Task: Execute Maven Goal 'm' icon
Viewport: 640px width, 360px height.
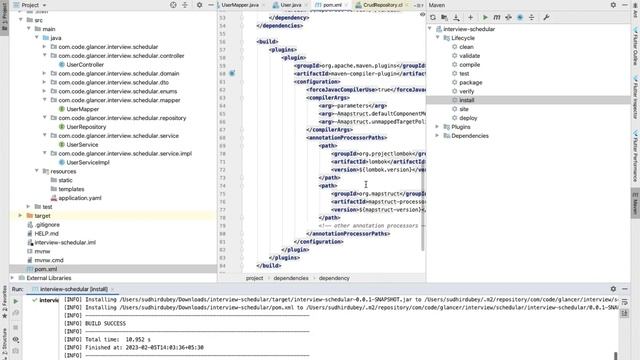Action: 497,18
